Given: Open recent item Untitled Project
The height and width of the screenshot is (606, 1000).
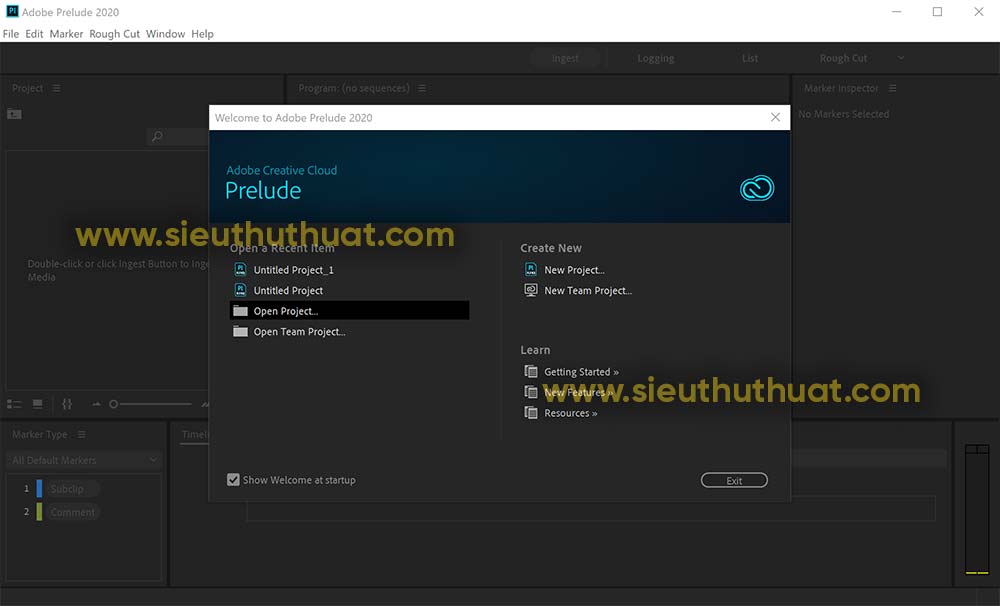Looking at the screenshot, I should coord(288,290).
